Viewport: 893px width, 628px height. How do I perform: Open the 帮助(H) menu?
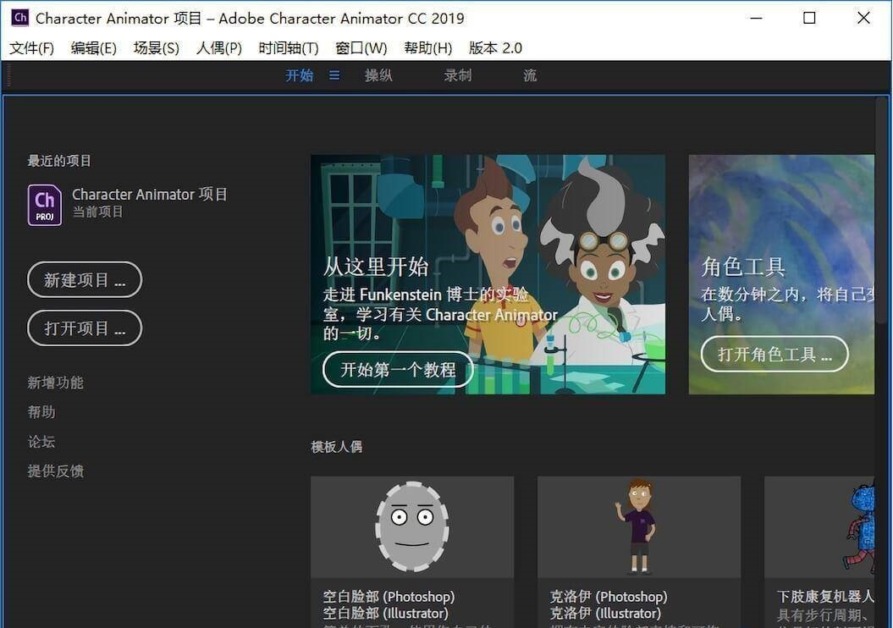(428, 48)
